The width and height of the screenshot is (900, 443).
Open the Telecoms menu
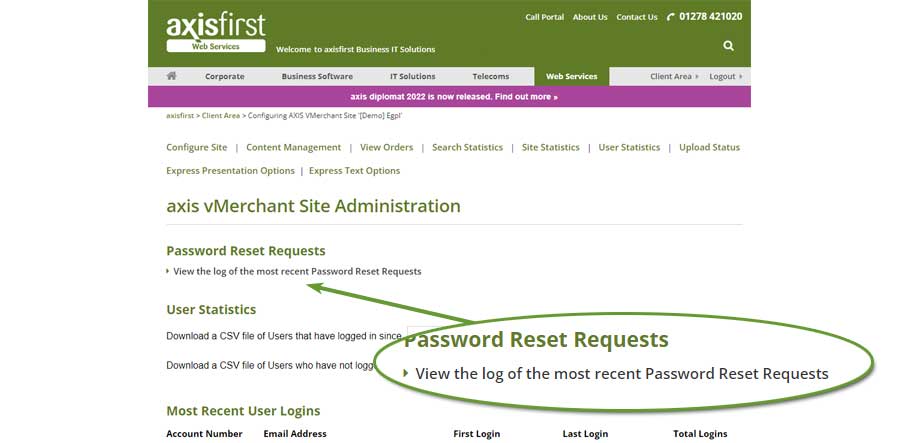[490, 76]
